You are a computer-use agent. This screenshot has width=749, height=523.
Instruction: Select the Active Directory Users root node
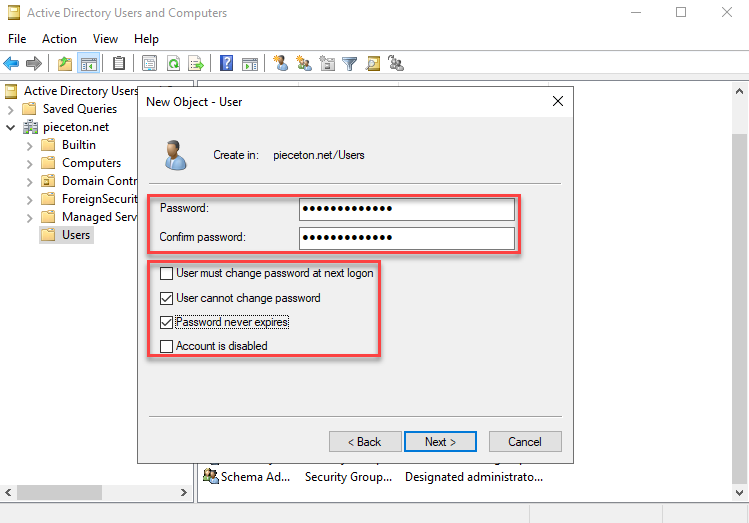point(80,91)
